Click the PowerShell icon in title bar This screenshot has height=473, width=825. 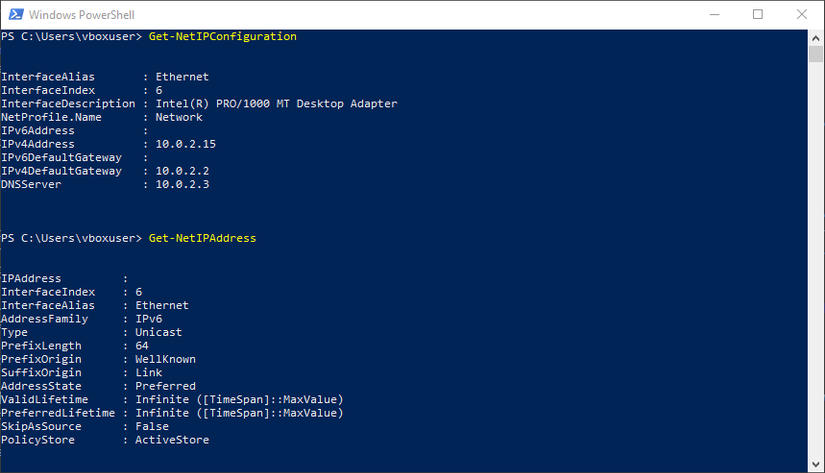pyautogui.click(x=13, y=14)
